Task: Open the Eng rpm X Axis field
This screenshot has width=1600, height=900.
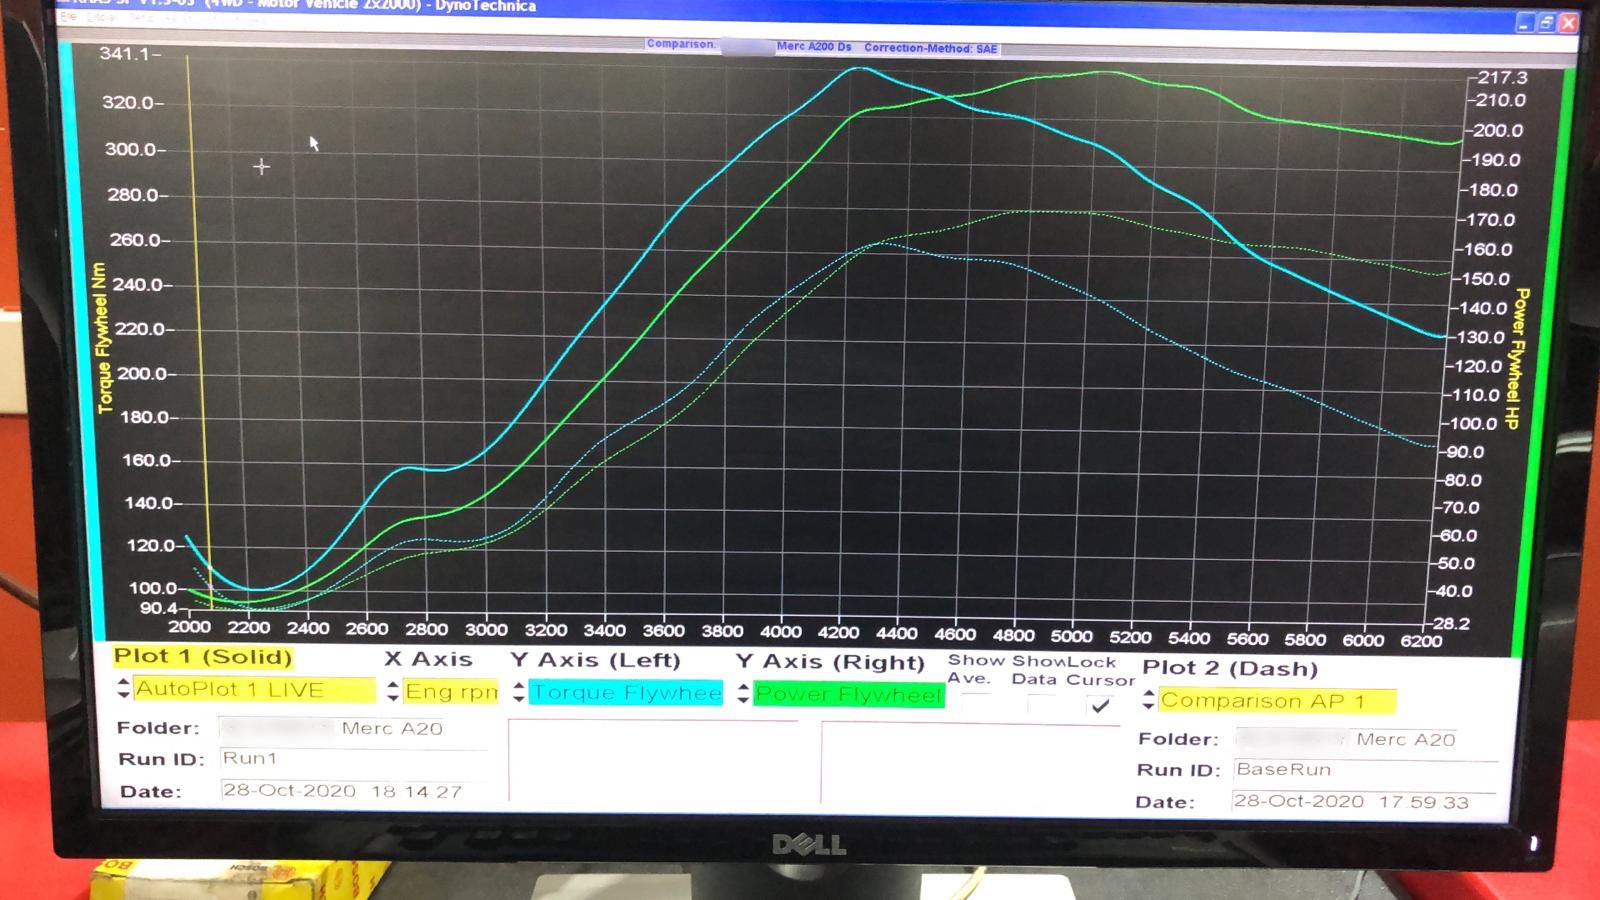Action: [x=450, y=691]
